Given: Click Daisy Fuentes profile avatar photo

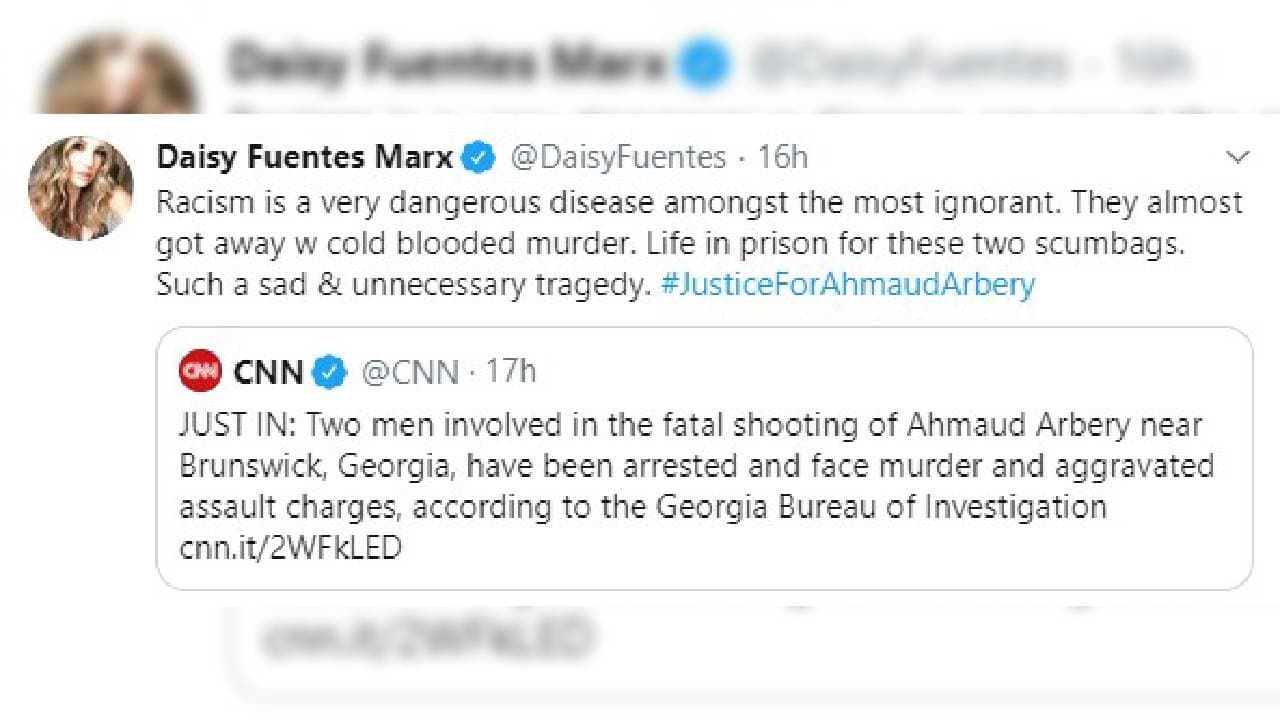Looking at the screenshot, I should point(80,188).
